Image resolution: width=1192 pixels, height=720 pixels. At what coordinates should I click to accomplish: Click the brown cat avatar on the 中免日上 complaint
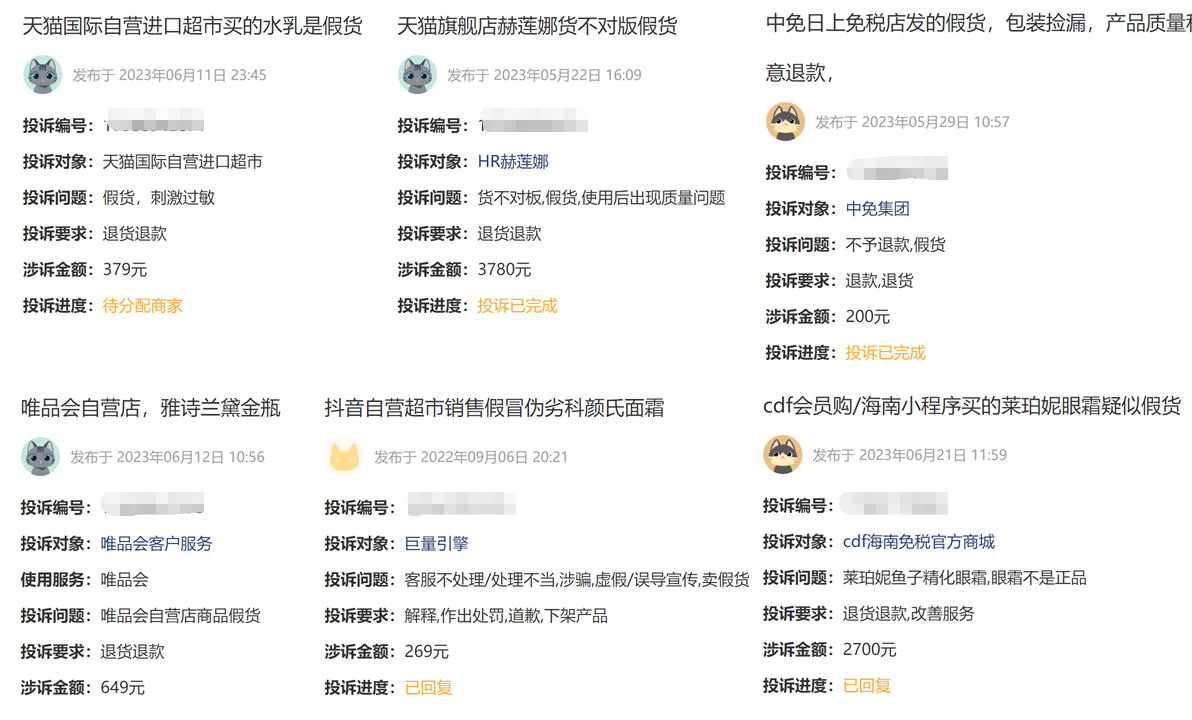[785, 122]
